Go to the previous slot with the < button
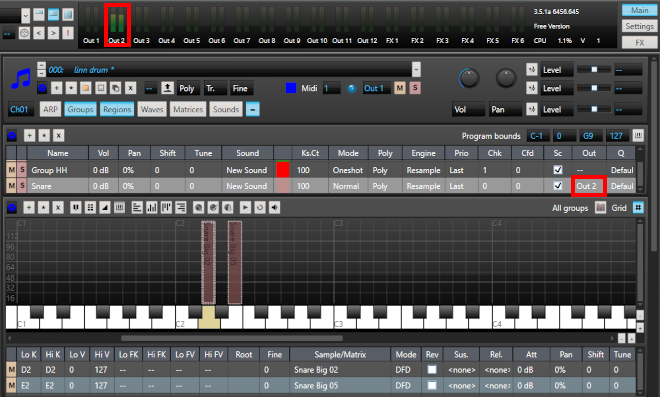This screenshot has width=660, height=397. tap(39, 33)
